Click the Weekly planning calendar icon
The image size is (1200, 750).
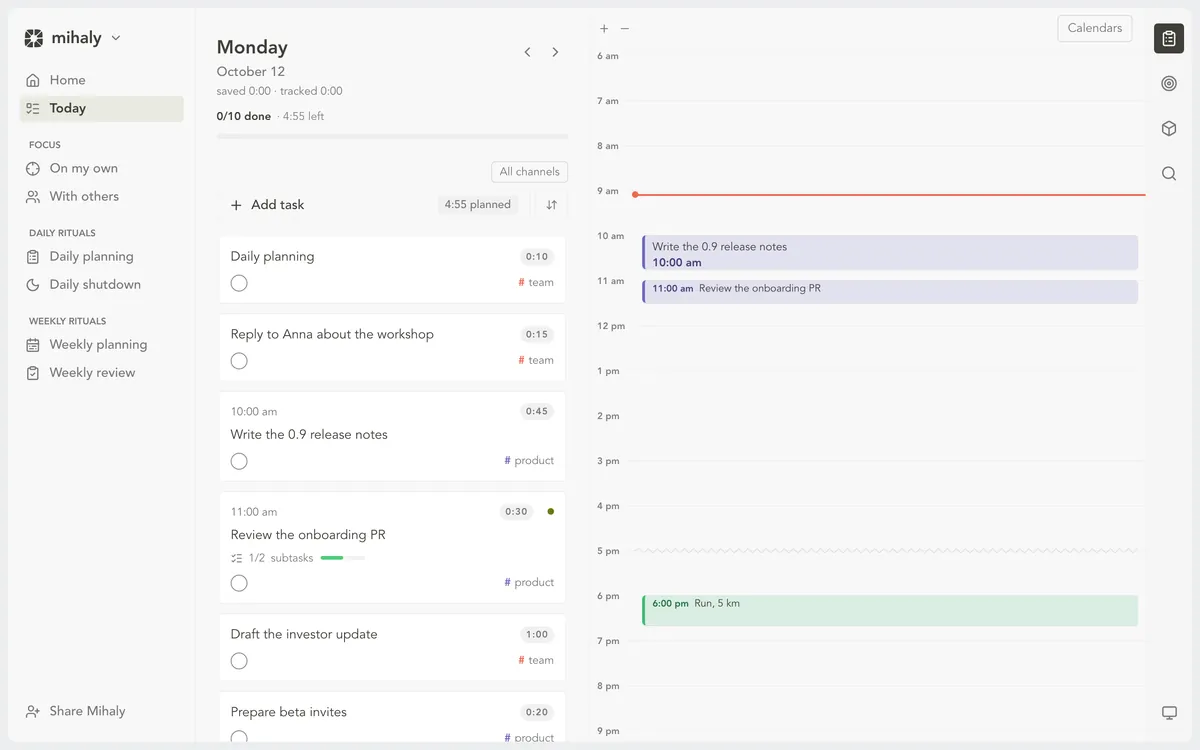coord(33,344)
